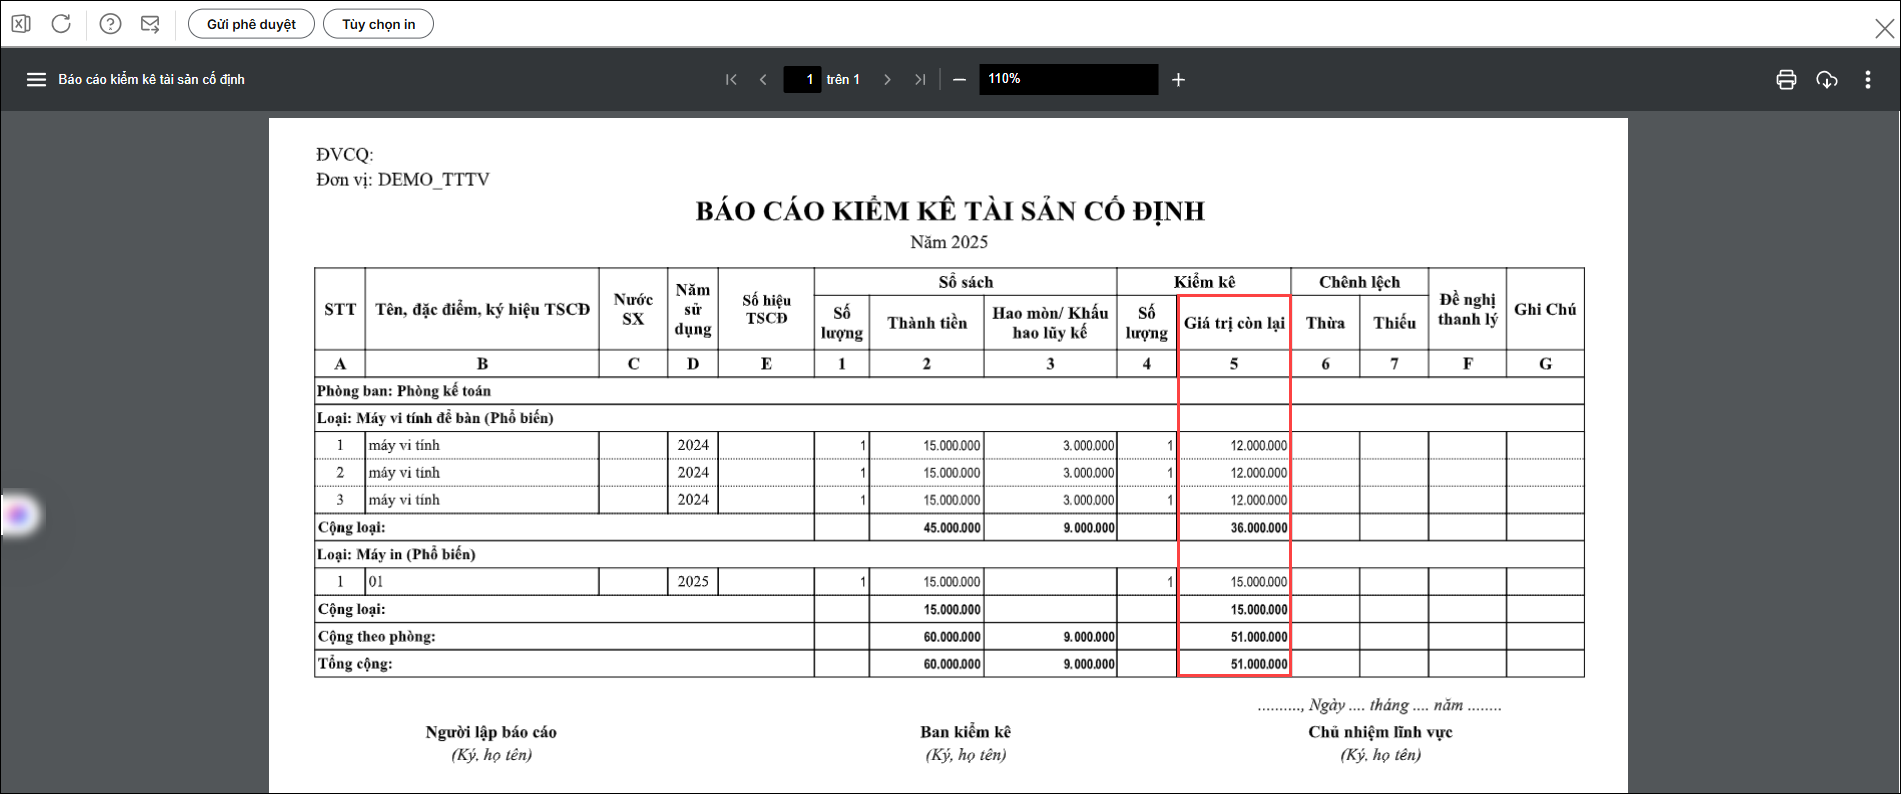Click the Gửi phê duyệt button

251,24
